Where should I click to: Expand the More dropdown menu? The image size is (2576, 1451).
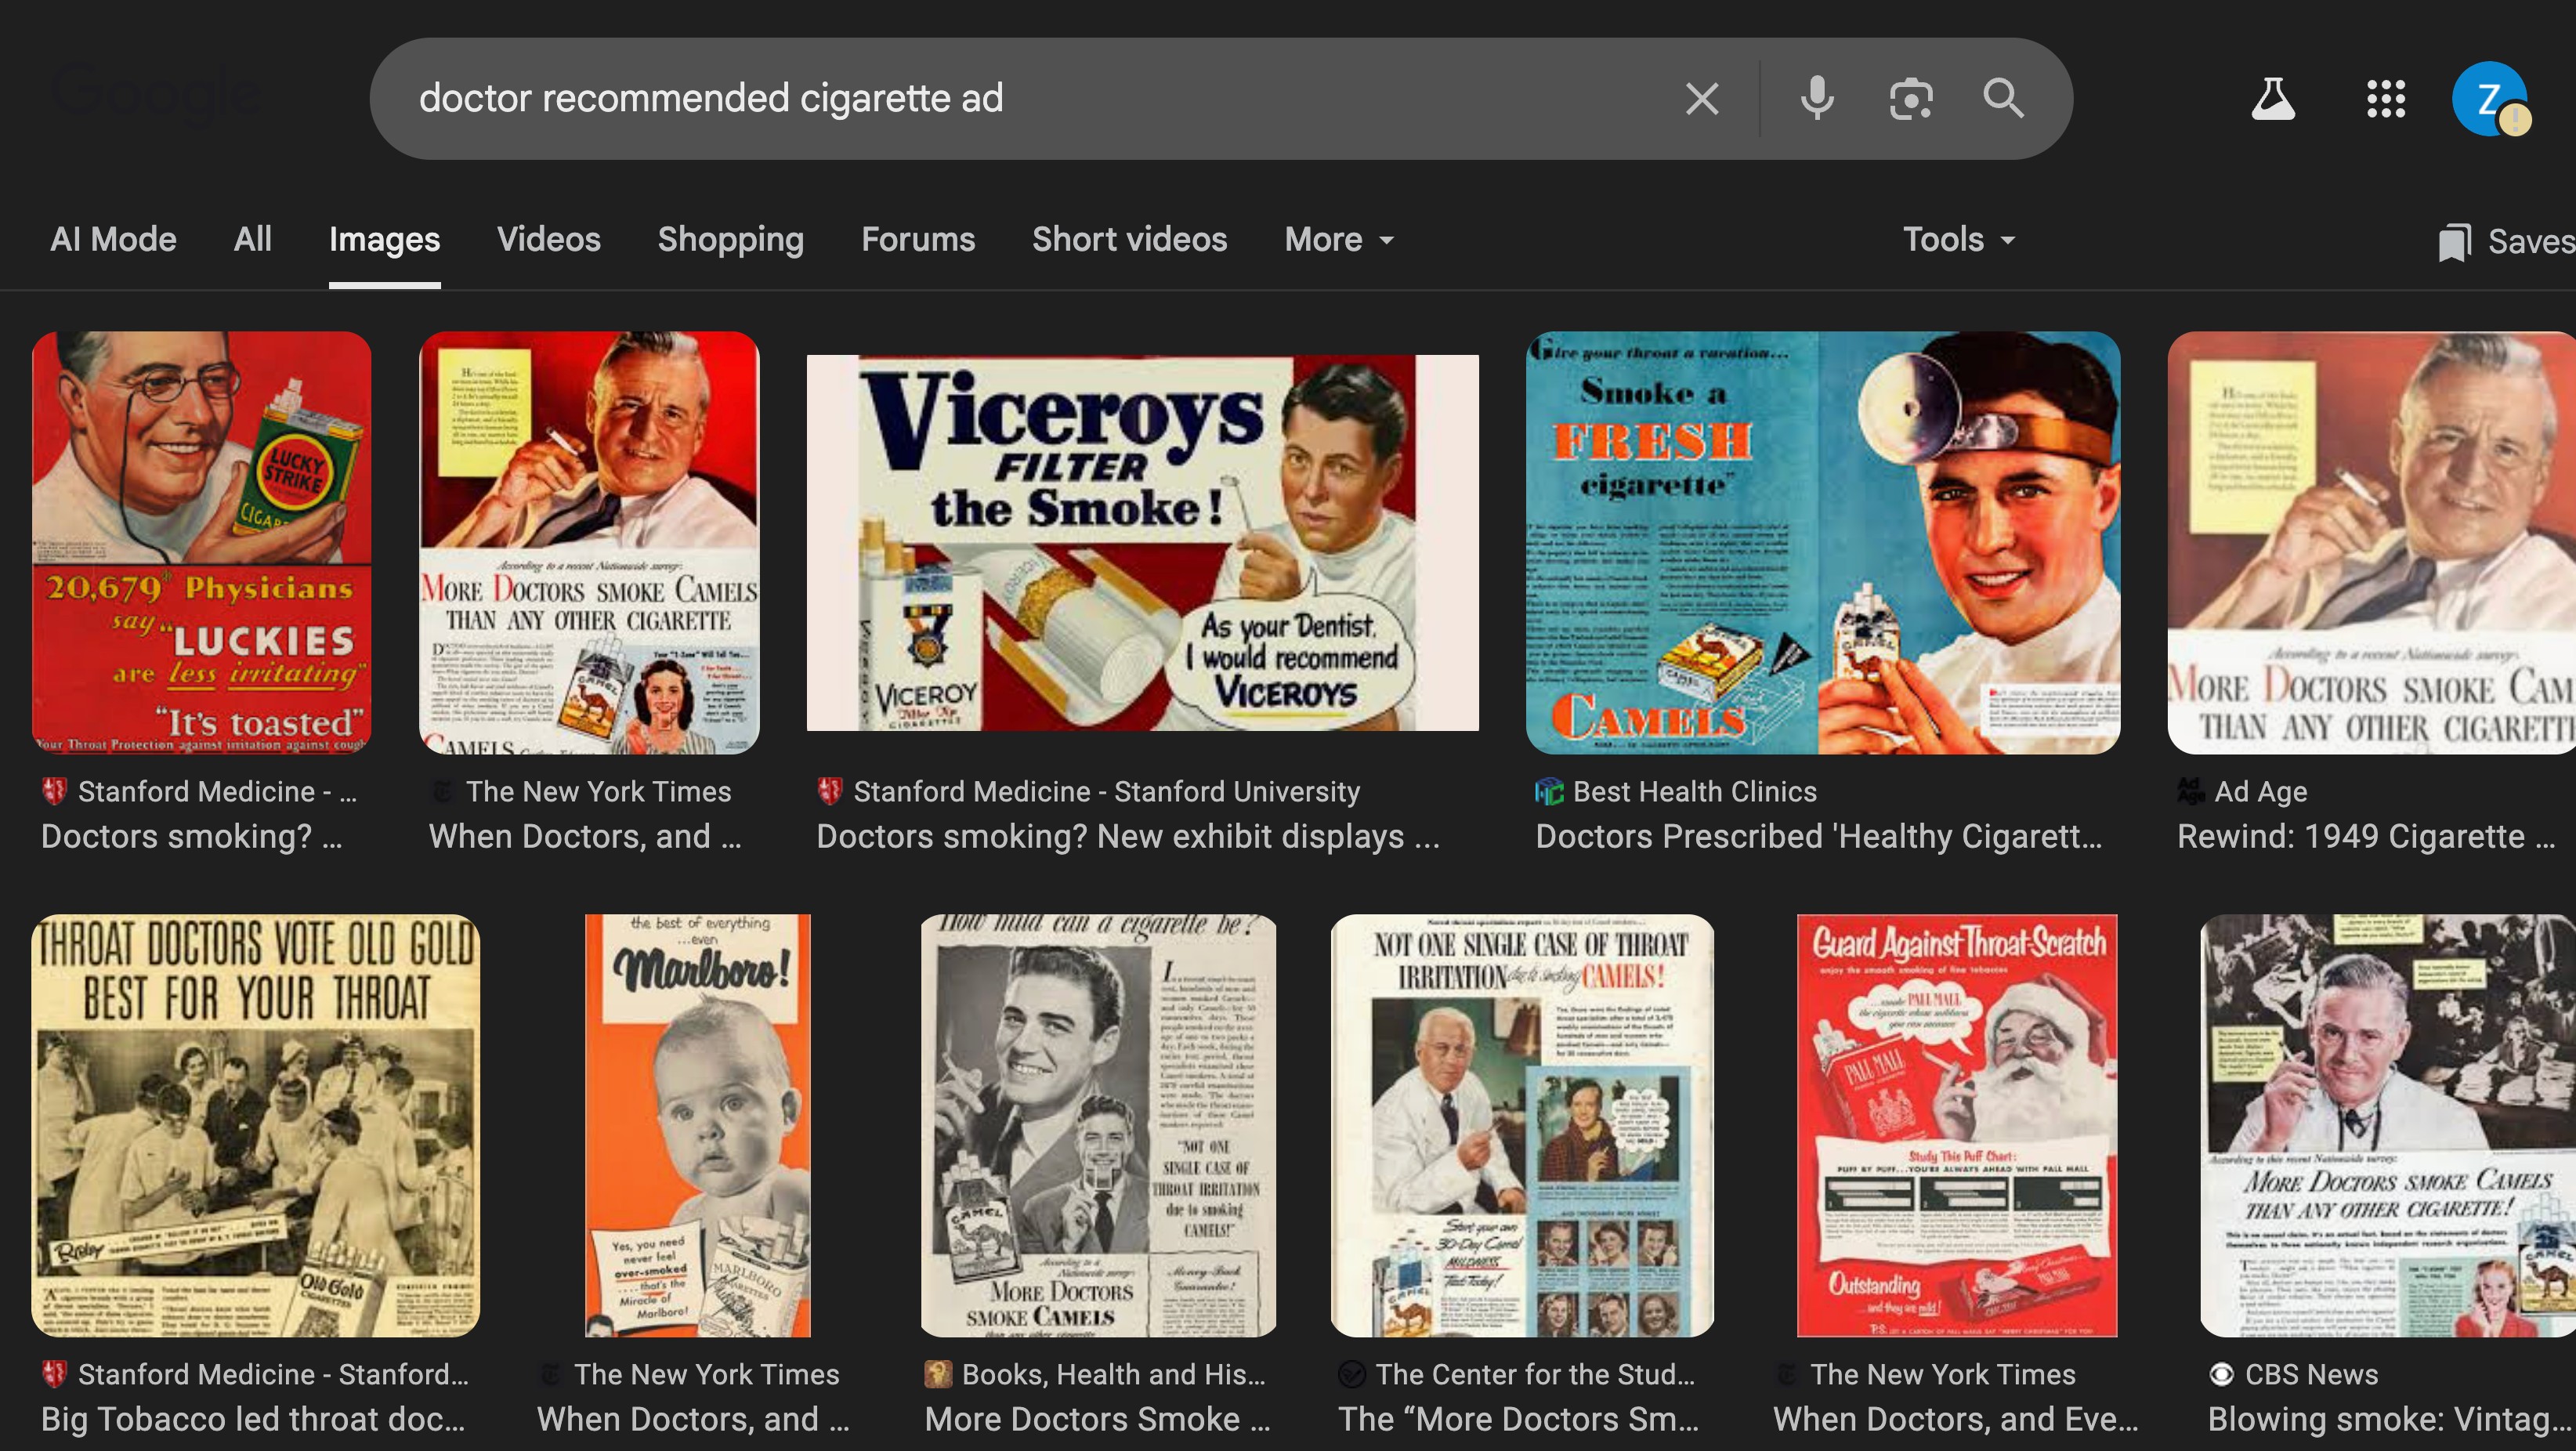(1338, 240)
